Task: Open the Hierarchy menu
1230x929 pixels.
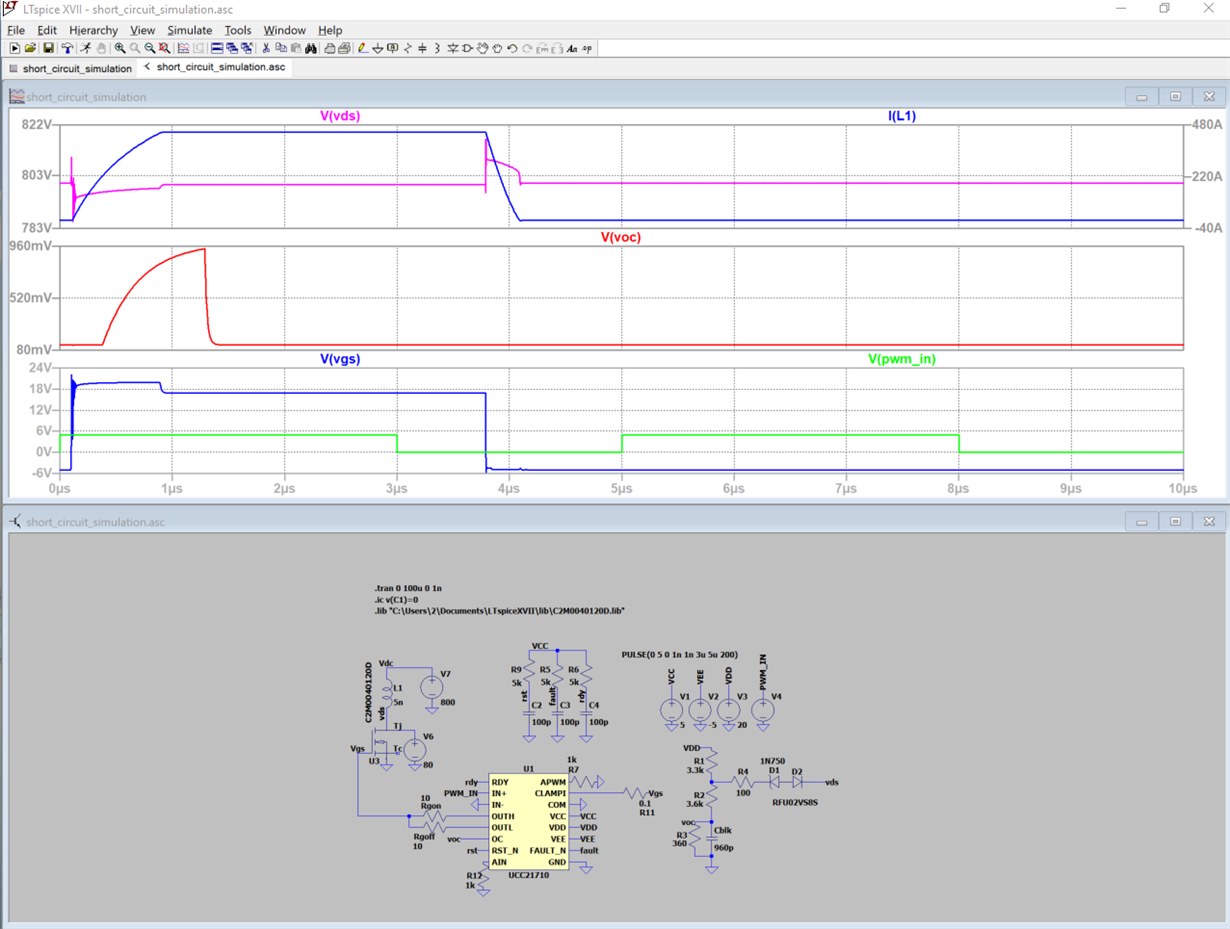Action: (93, 30)
